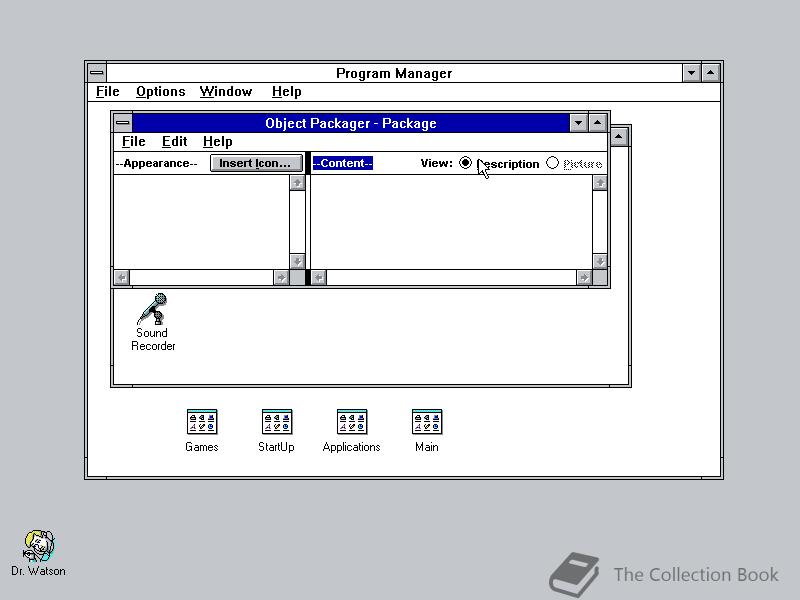
Task: Click inside the Appearance pane area
Action: point(202,222)
